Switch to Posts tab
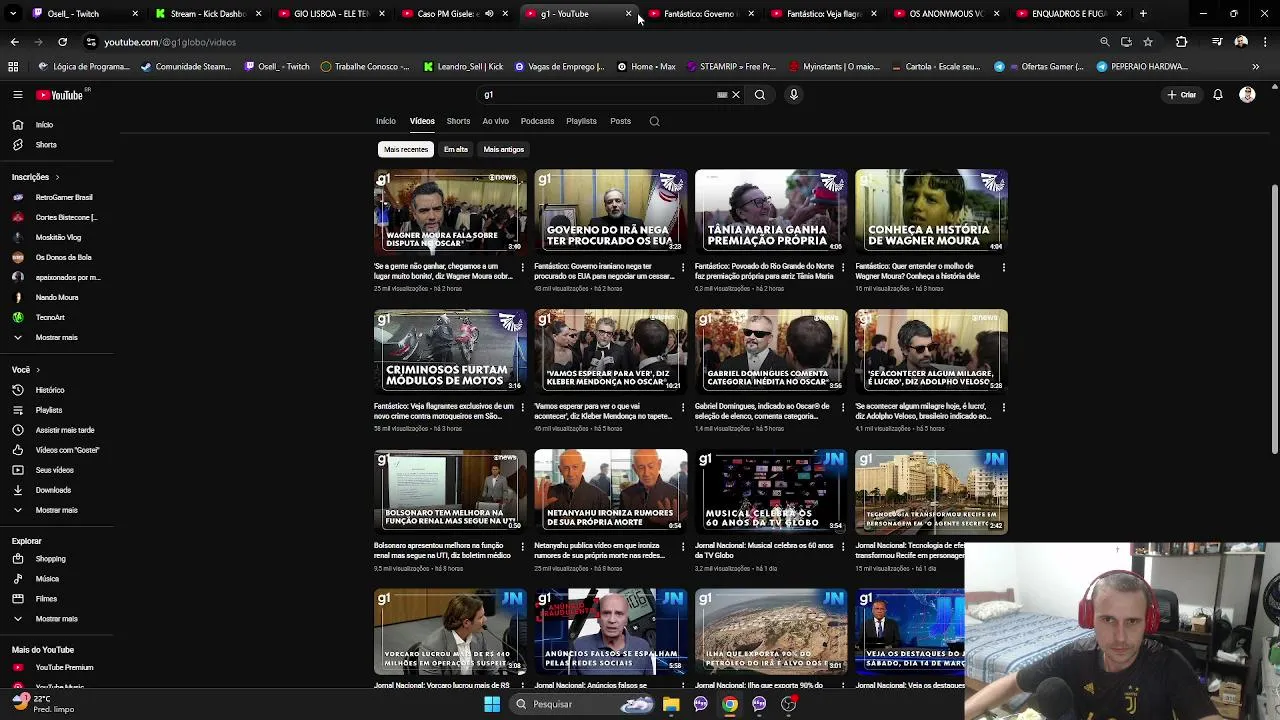Screen dimensions: 1280x720 click(620, 121)
